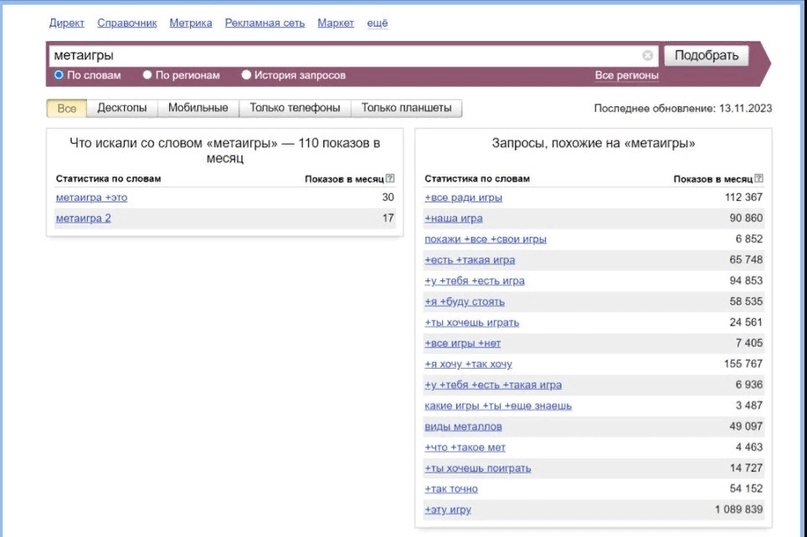Screen dimensions: 807x537
Task: Click the Запросы, похожие на «метаигры» heading
Action: tap(593, 143)
